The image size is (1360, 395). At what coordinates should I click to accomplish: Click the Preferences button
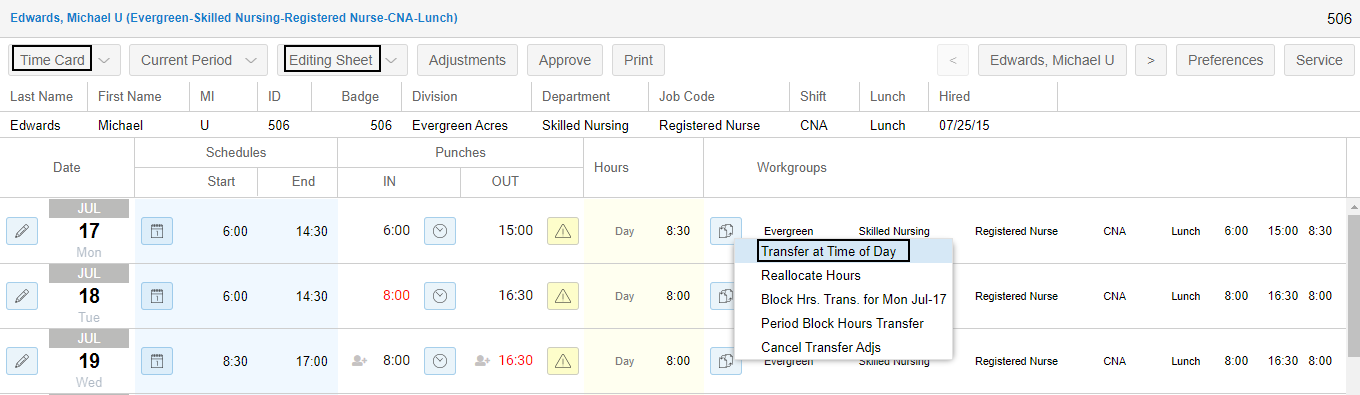coord(1226,60)
